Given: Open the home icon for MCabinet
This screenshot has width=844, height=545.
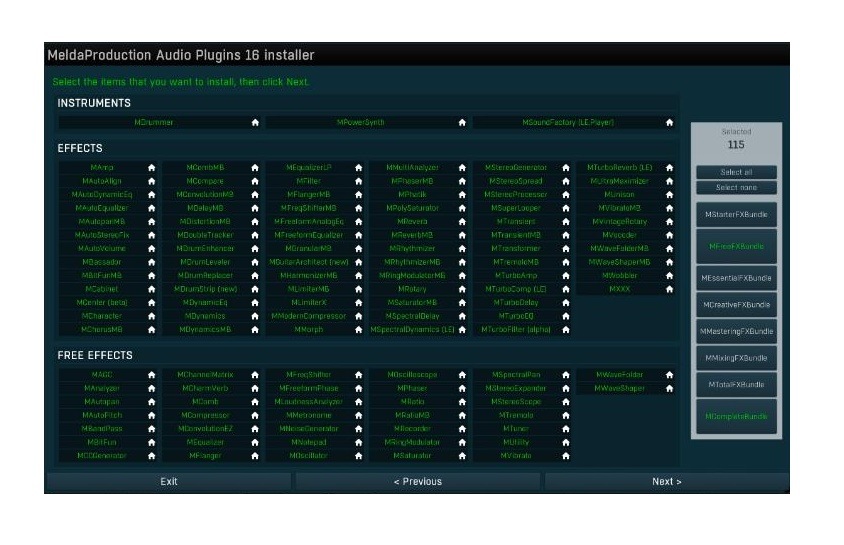Looking at the screenshot, I should 151,289.
